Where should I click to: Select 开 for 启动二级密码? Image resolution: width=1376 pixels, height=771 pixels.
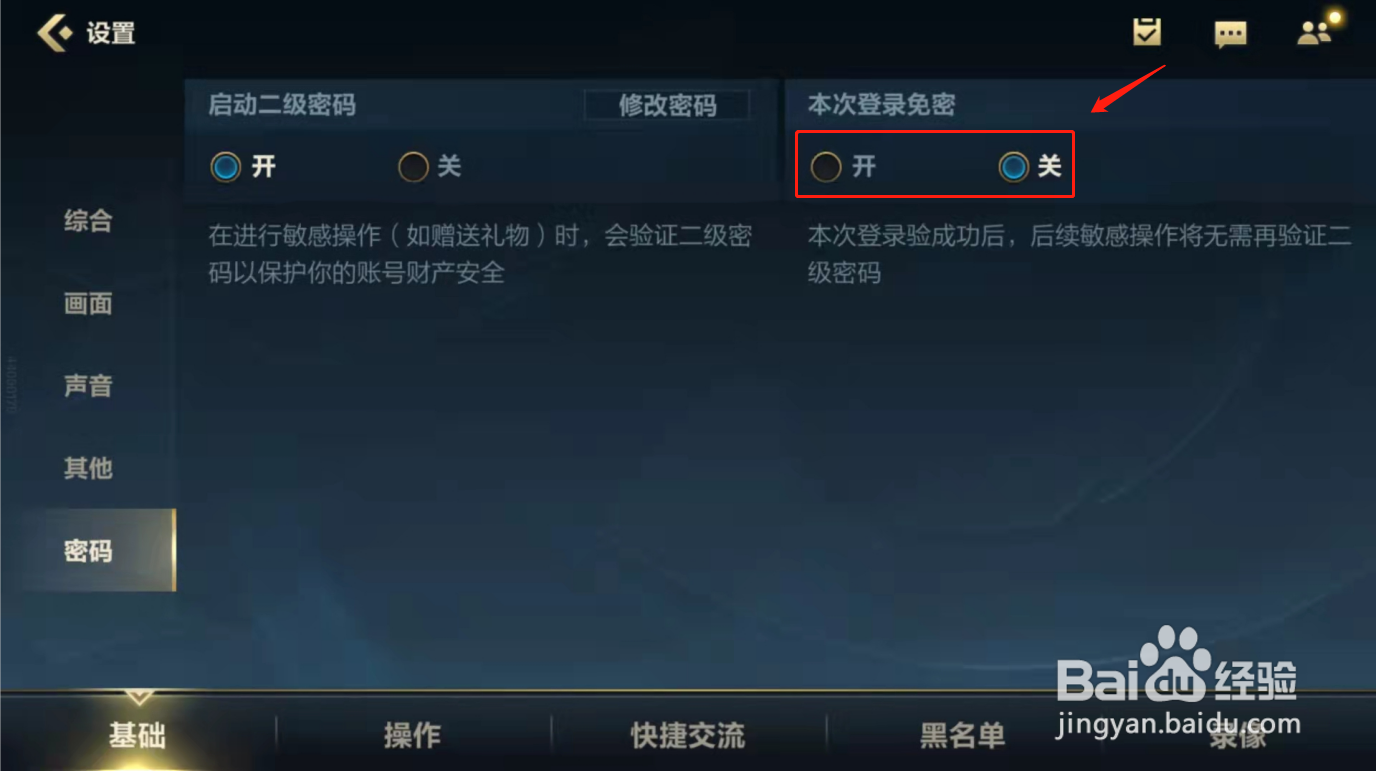tap(242, 167)
